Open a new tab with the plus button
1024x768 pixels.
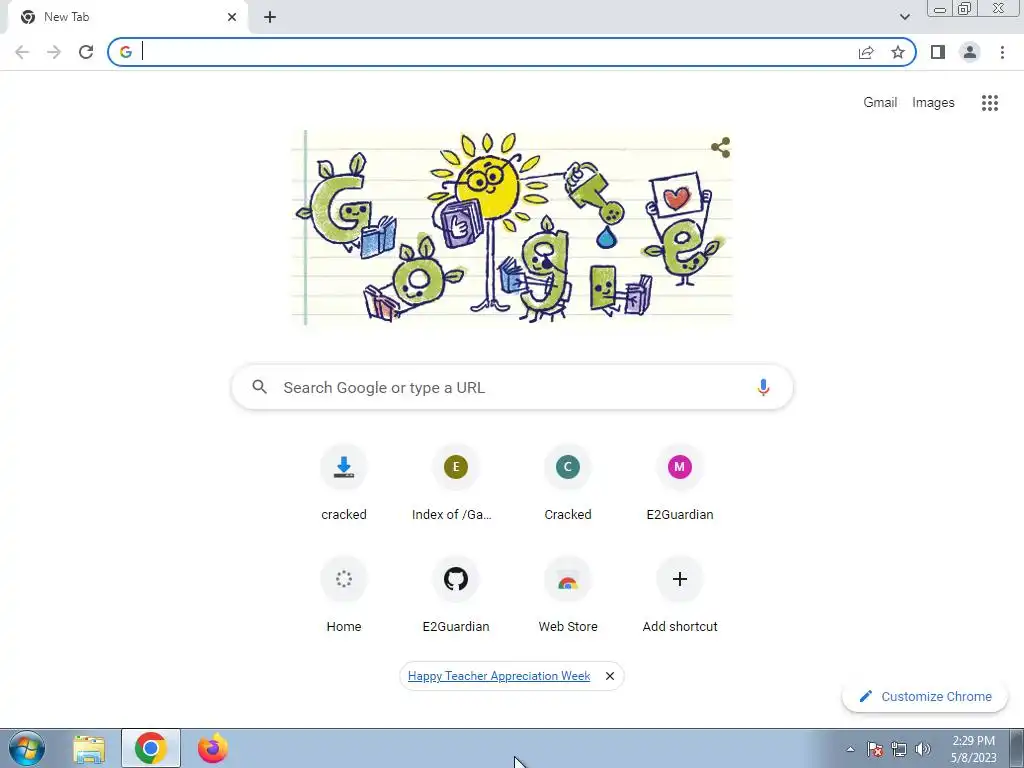pyautogui.click(x=270, y=17)
